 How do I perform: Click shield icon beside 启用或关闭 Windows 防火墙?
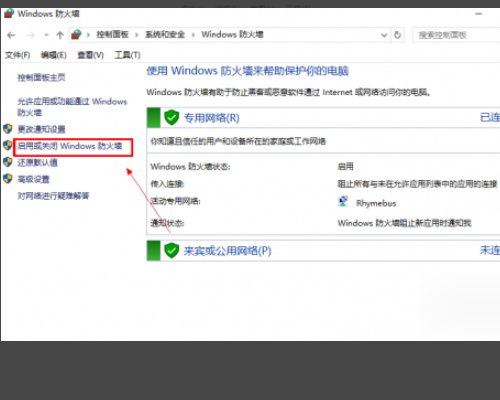pos(8,145)
